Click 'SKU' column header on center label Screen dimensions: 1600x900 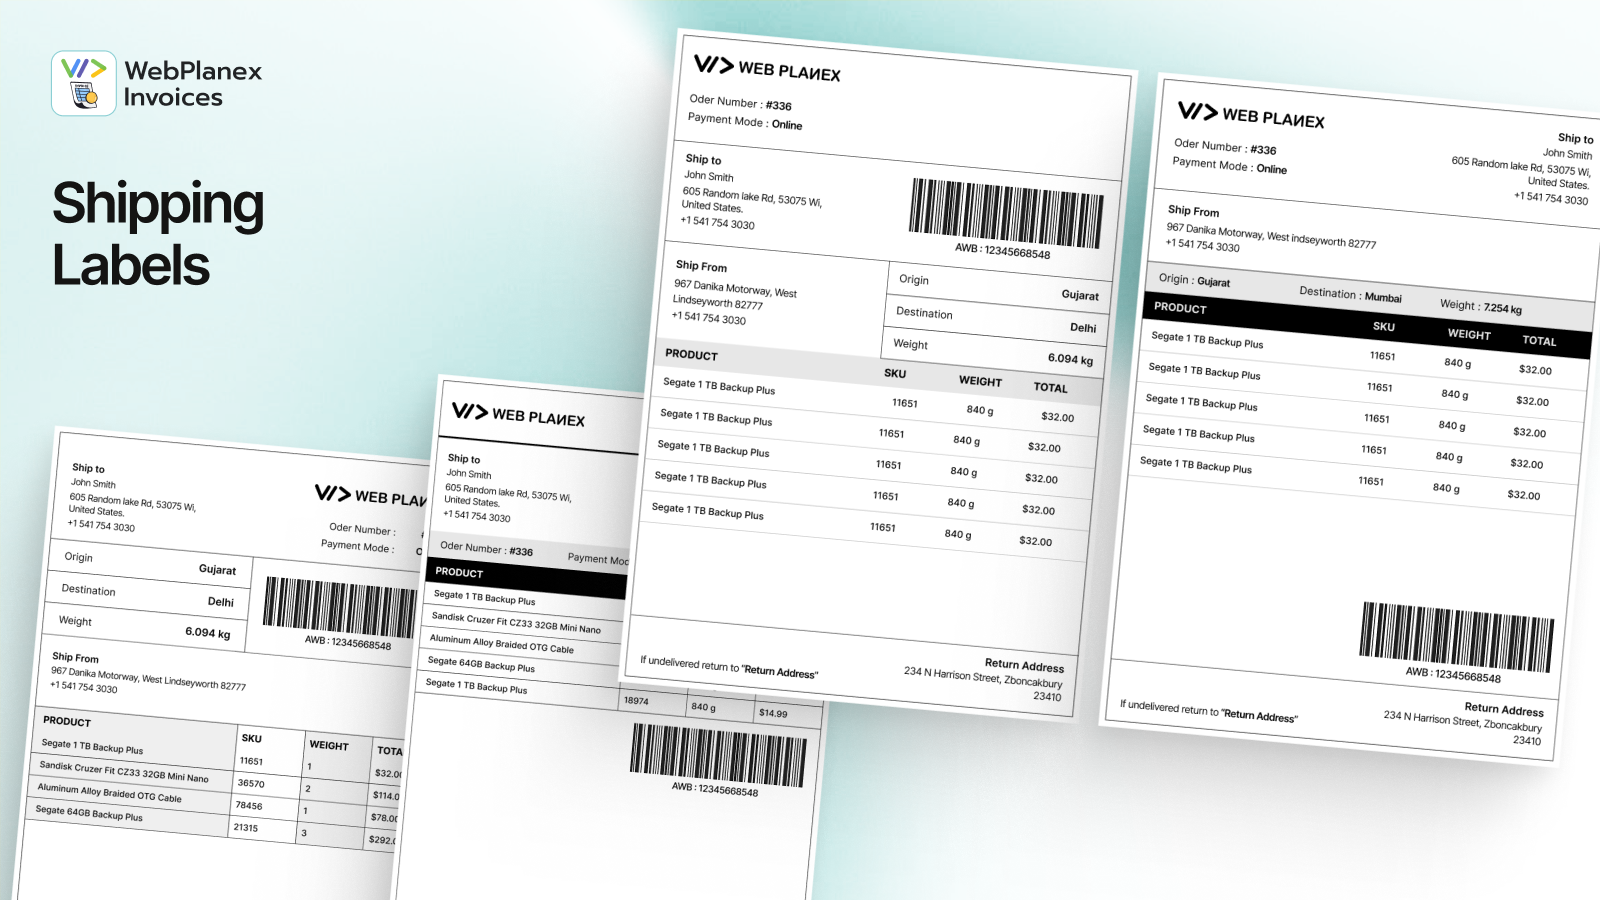pyautogui.click(x=895, y=373)
